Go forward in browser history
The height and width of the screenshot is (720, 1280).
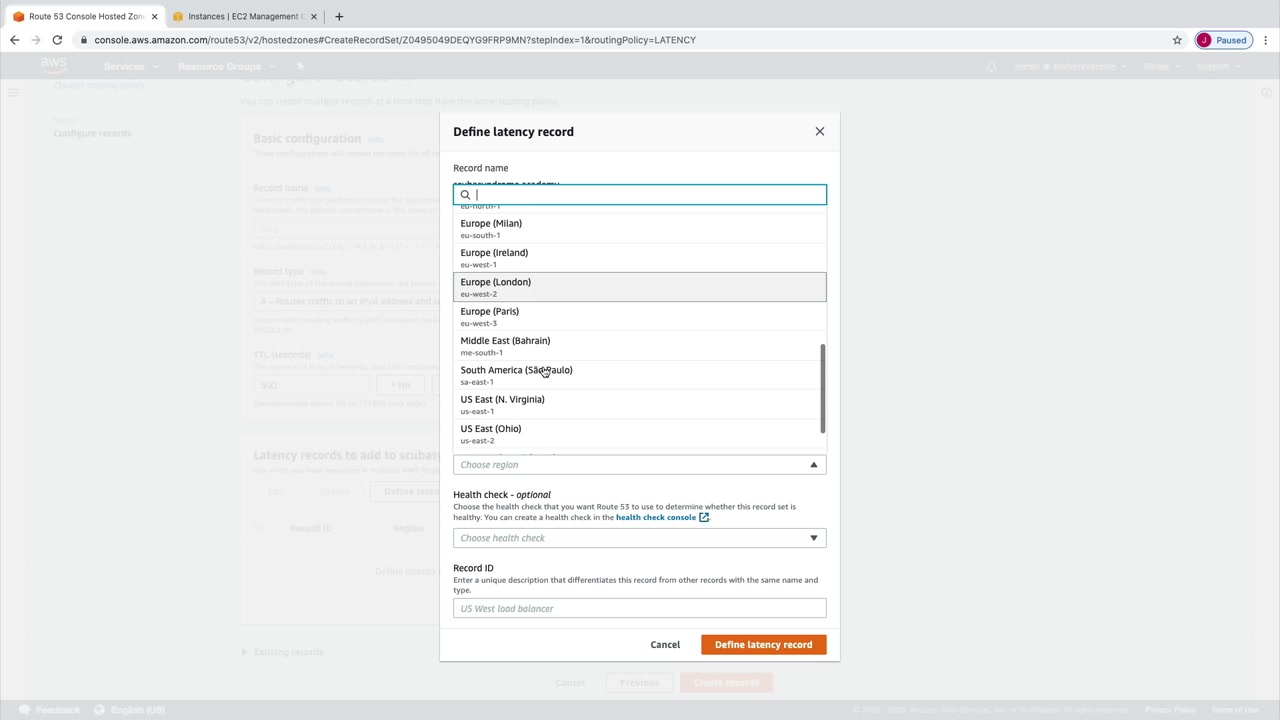click(36, 40)
